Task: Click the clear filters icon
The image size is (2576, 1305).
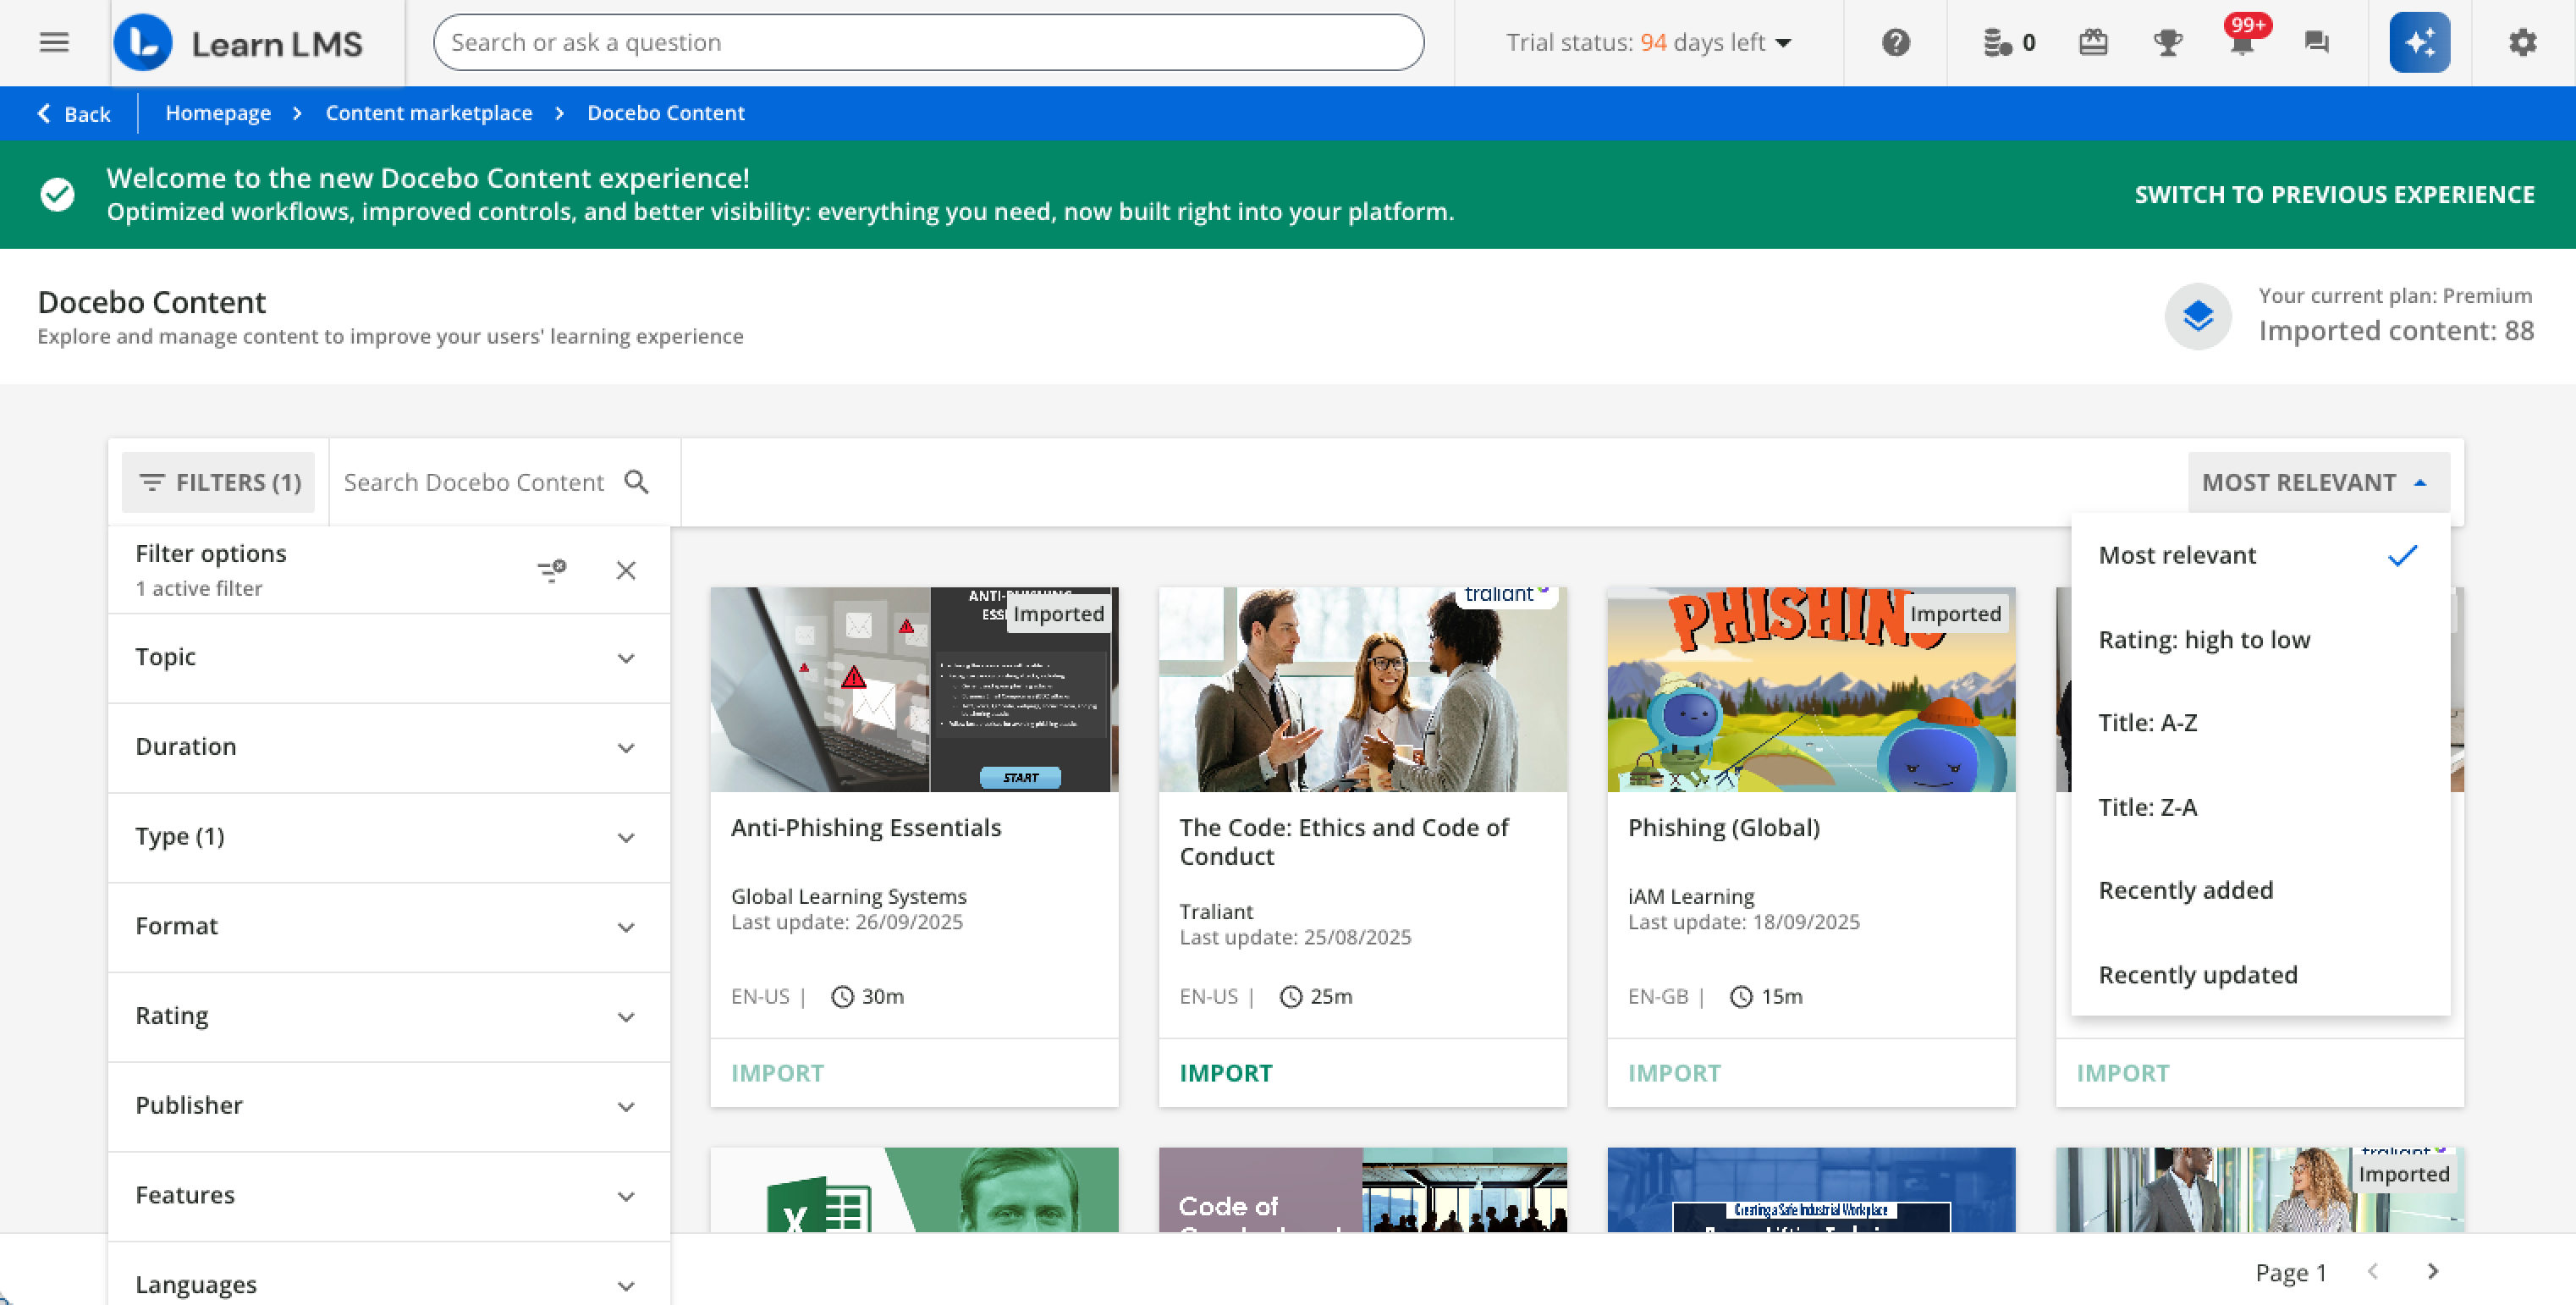Action: (x=551, y=570)
